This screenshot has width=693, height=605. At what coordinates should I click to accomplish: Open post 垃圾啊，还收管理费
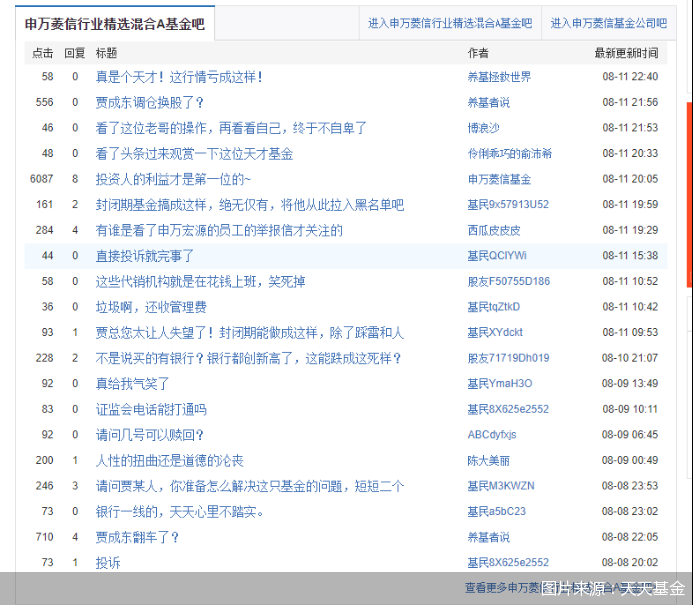pyautogui.click(x=151, y=307)
